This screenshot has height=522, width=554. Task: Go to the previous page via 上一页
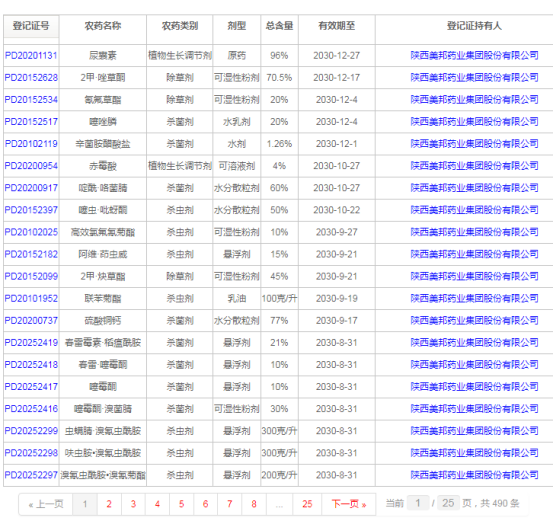click(x=46, y=504)
